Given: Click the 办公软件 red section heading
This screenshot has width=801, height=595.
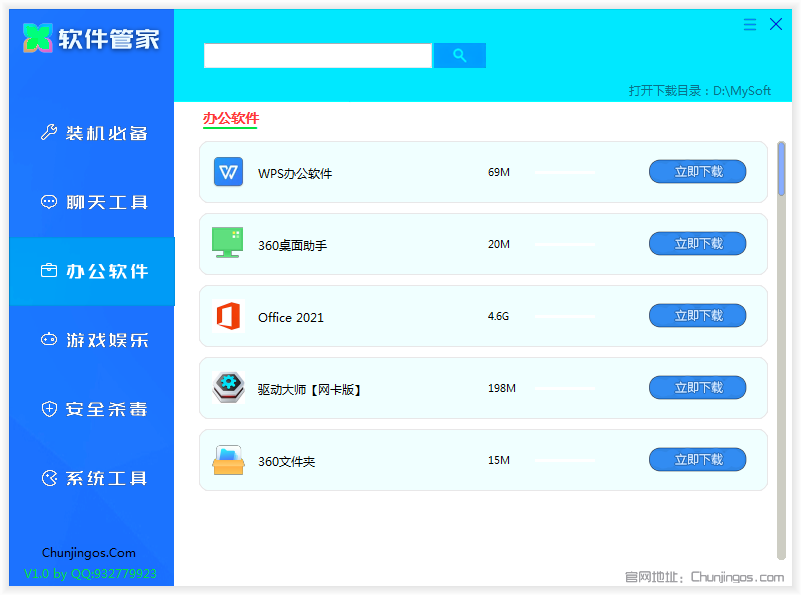Looking at the screenshot, I should point(231,118).
